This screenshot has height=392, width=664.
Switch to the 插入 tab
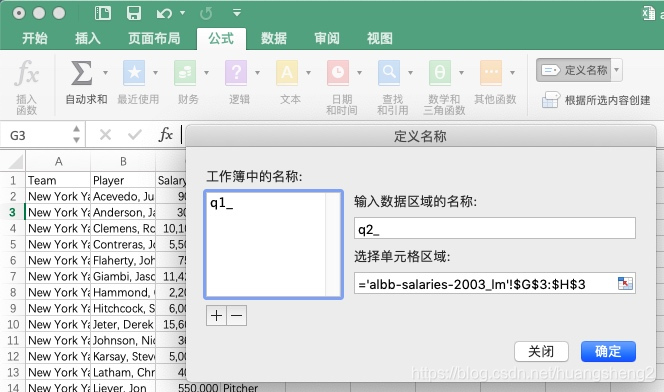point(88,39)
